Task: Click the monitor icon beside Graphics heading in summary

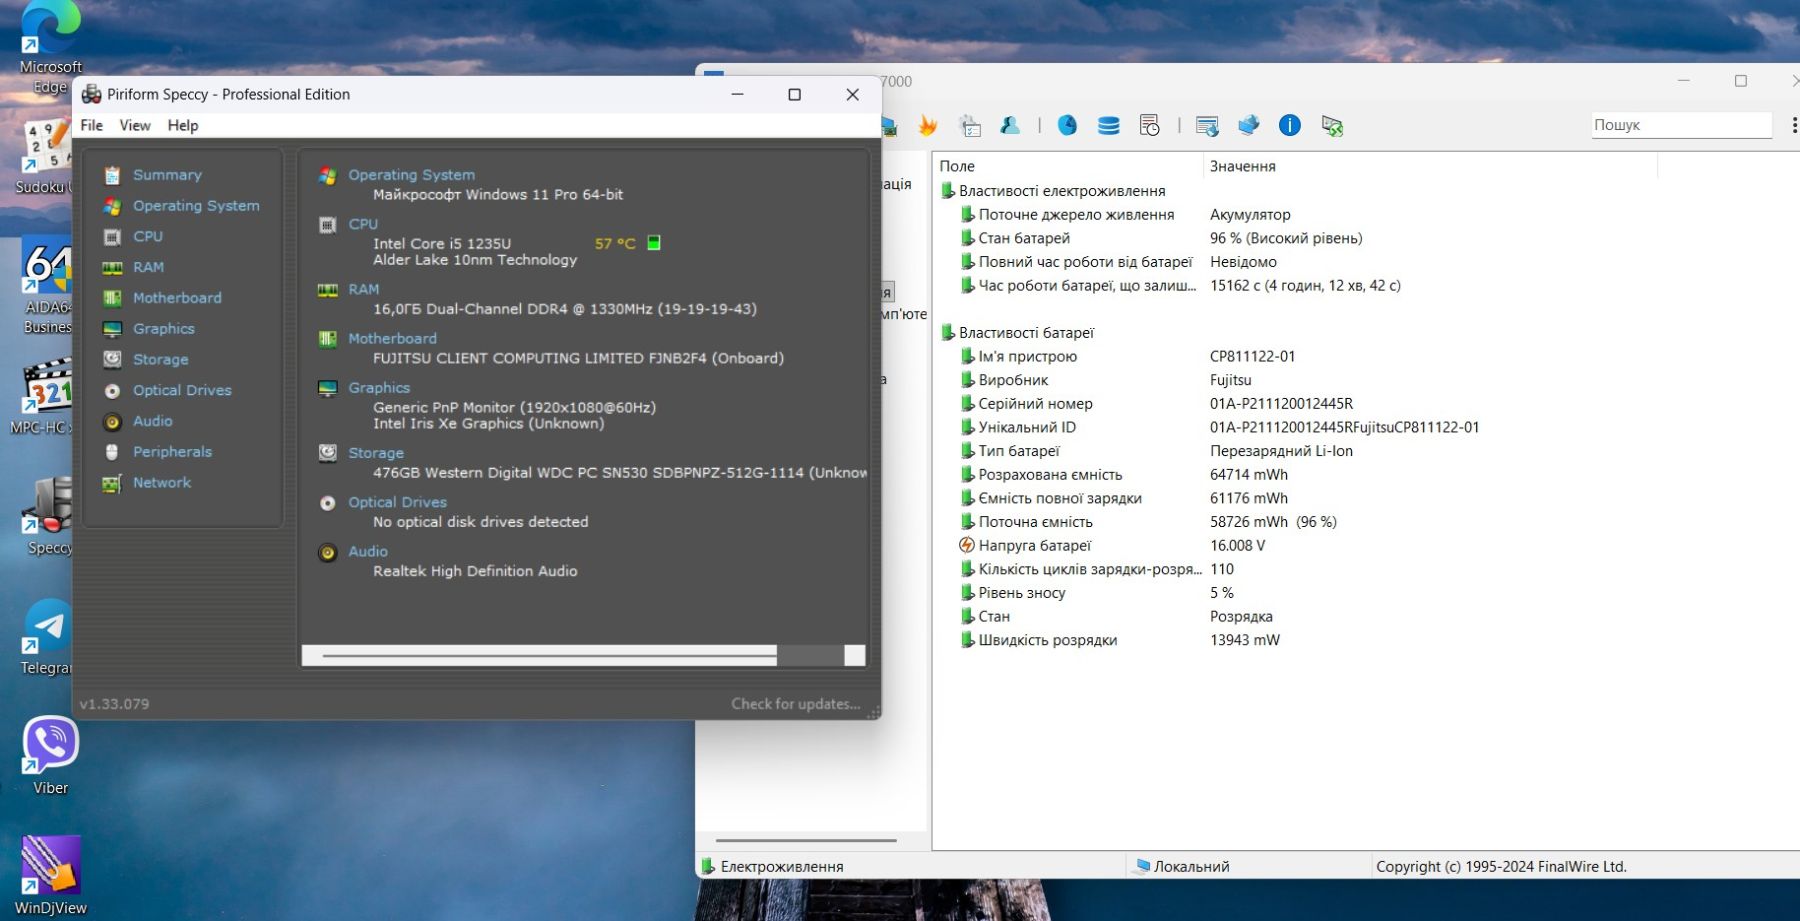Action: 327,388
